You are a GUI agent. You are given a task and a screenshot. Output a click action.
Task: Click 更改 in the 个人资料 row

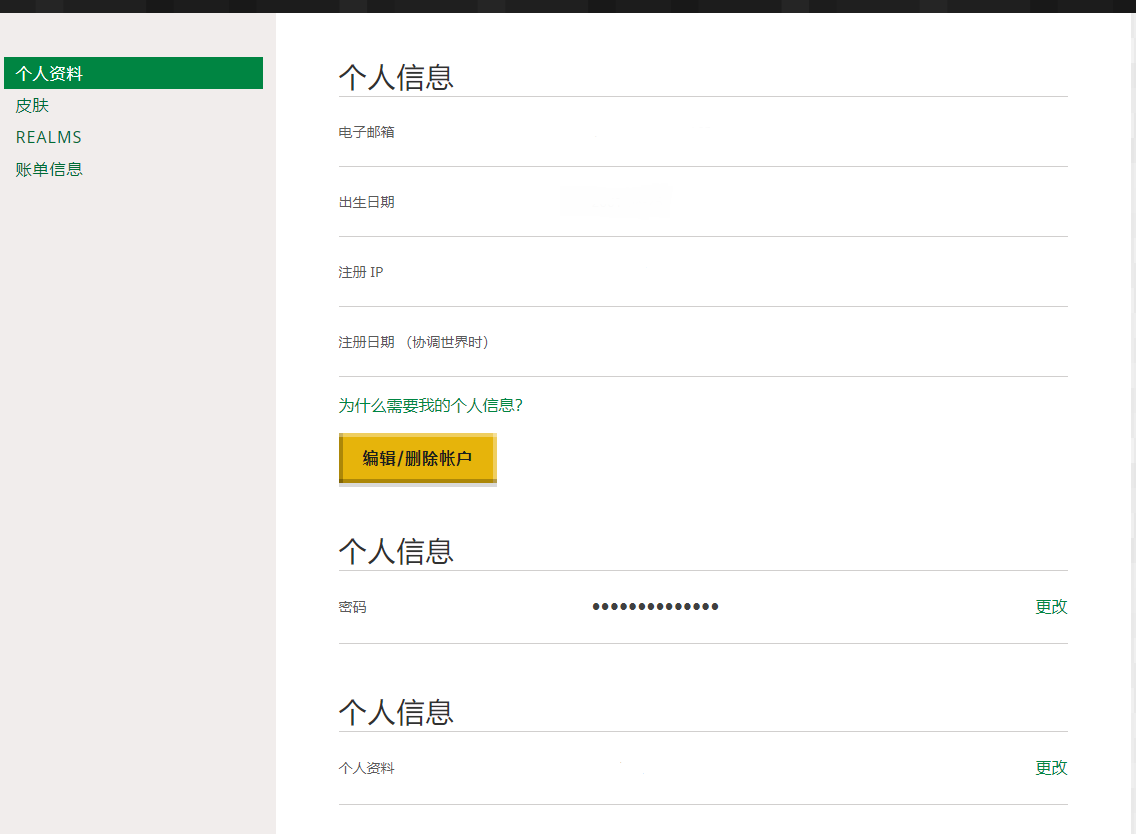(x=1051, y=767)
